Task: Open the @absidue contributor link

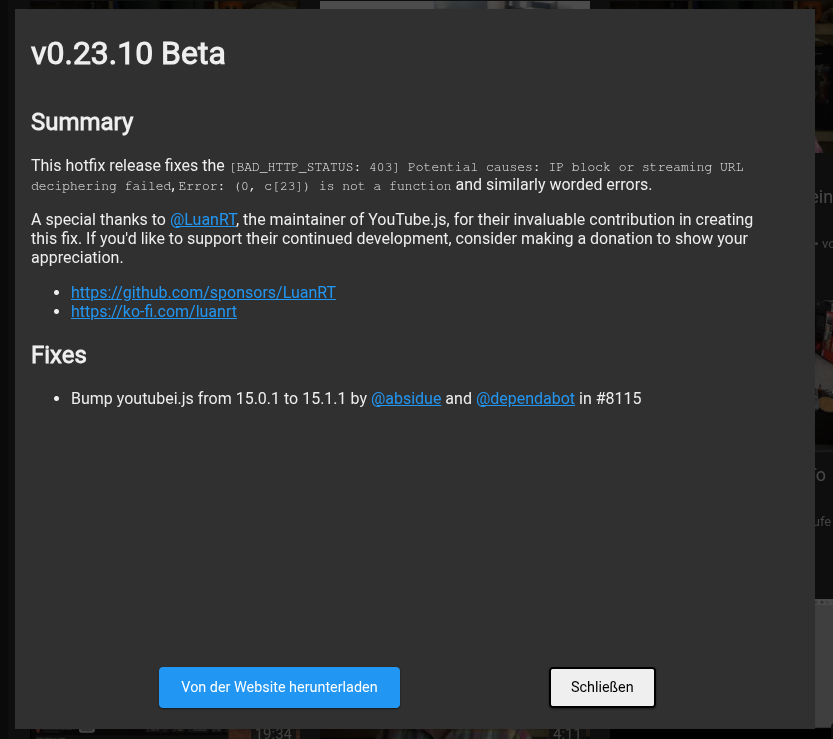Action: [x=406, y=398]
